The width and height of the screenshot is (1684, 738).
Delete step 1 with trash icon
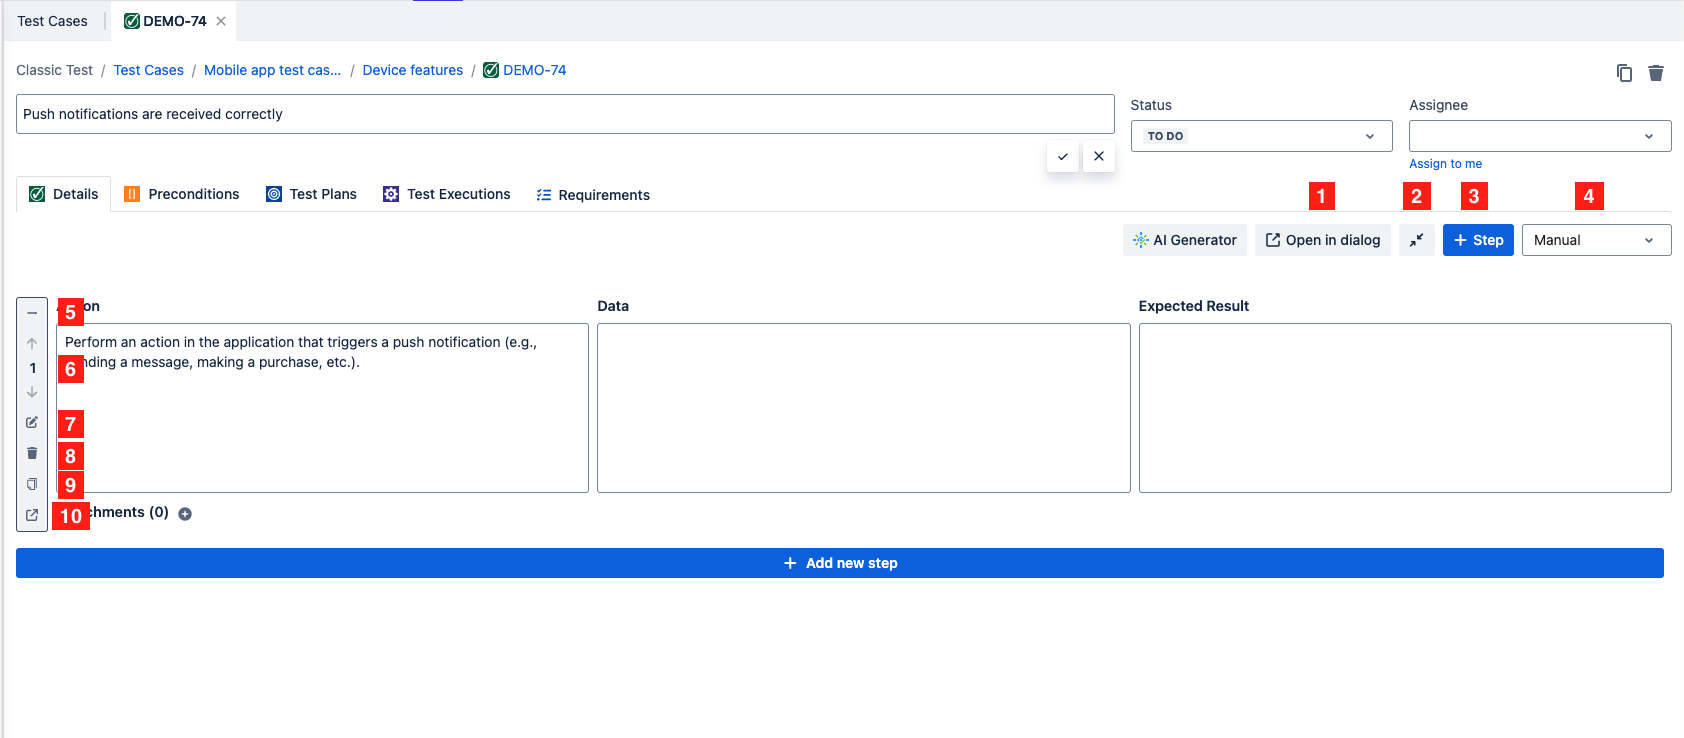tap(32, 453)
